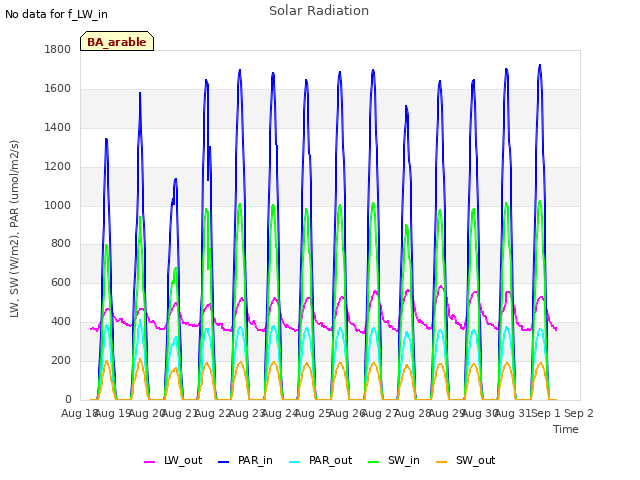Click the blue PAR_in legend swatch
The image size is (640, 480).
point(224,462)
